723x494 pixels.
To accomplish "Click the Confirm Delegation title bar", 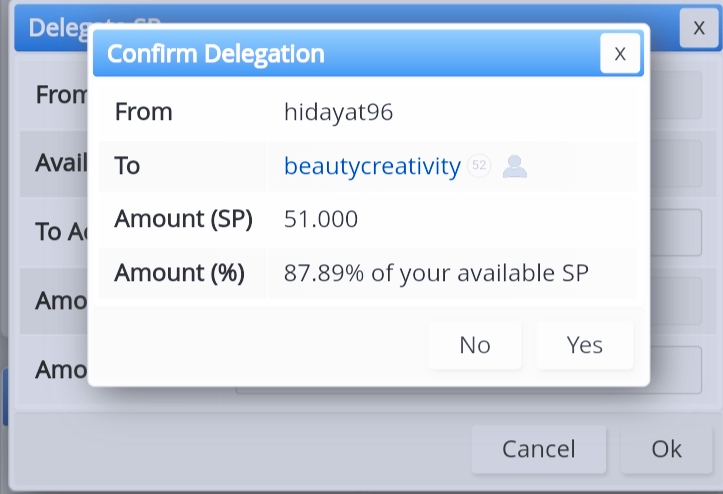I will coord(346,53).
